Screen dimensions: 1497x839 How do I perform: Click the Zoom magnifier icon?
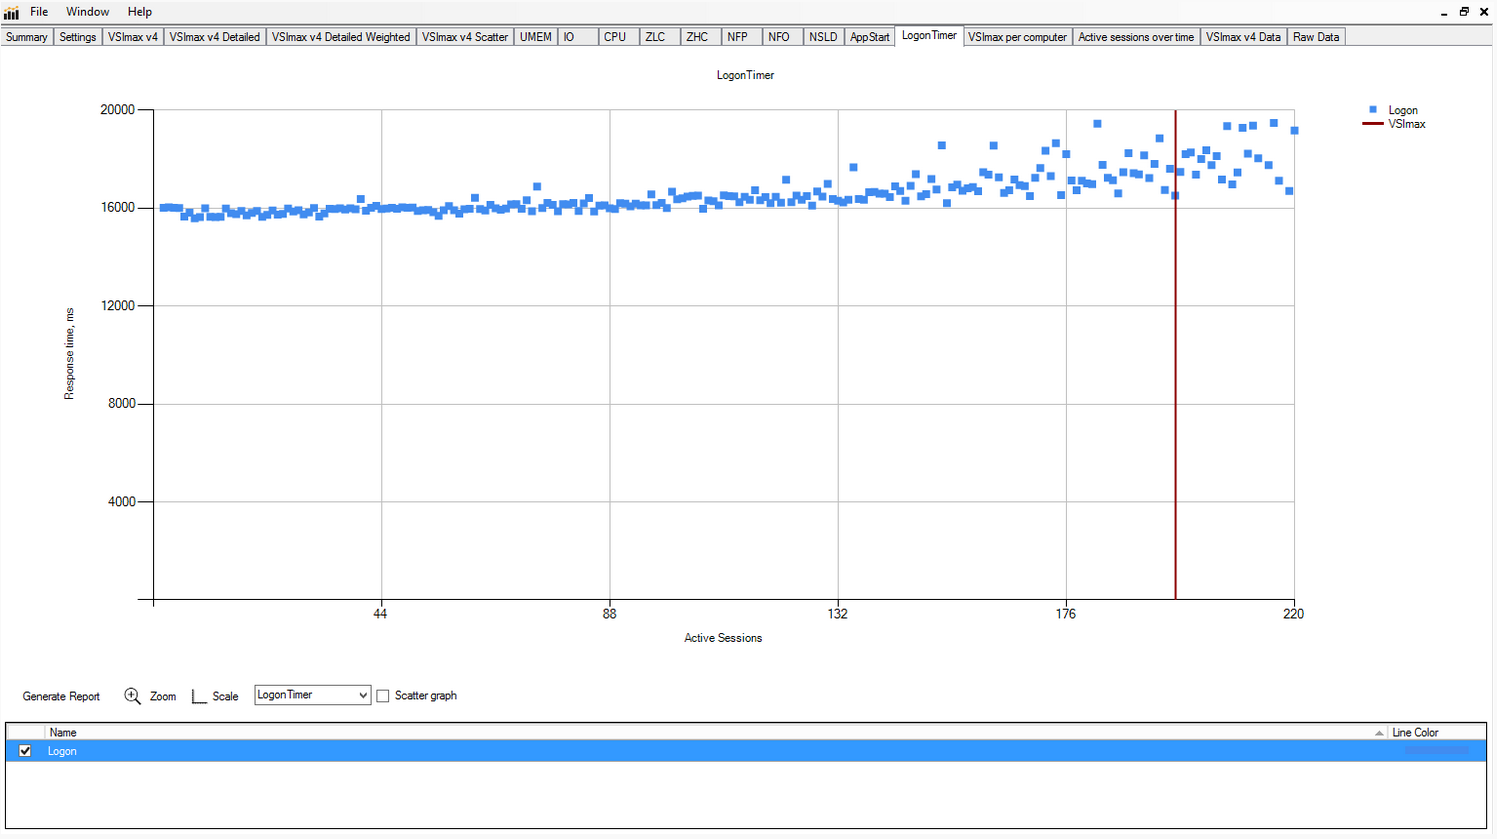(132, 696)
